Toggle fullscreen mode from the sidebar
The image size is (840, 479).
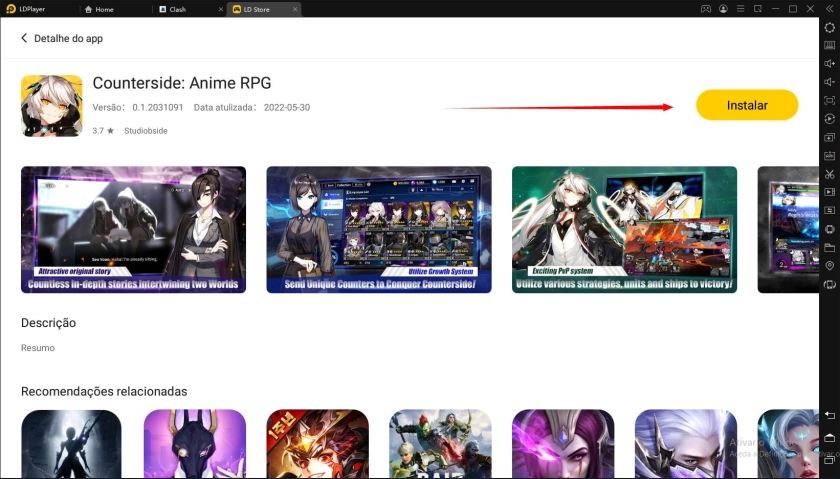(829, 100)
